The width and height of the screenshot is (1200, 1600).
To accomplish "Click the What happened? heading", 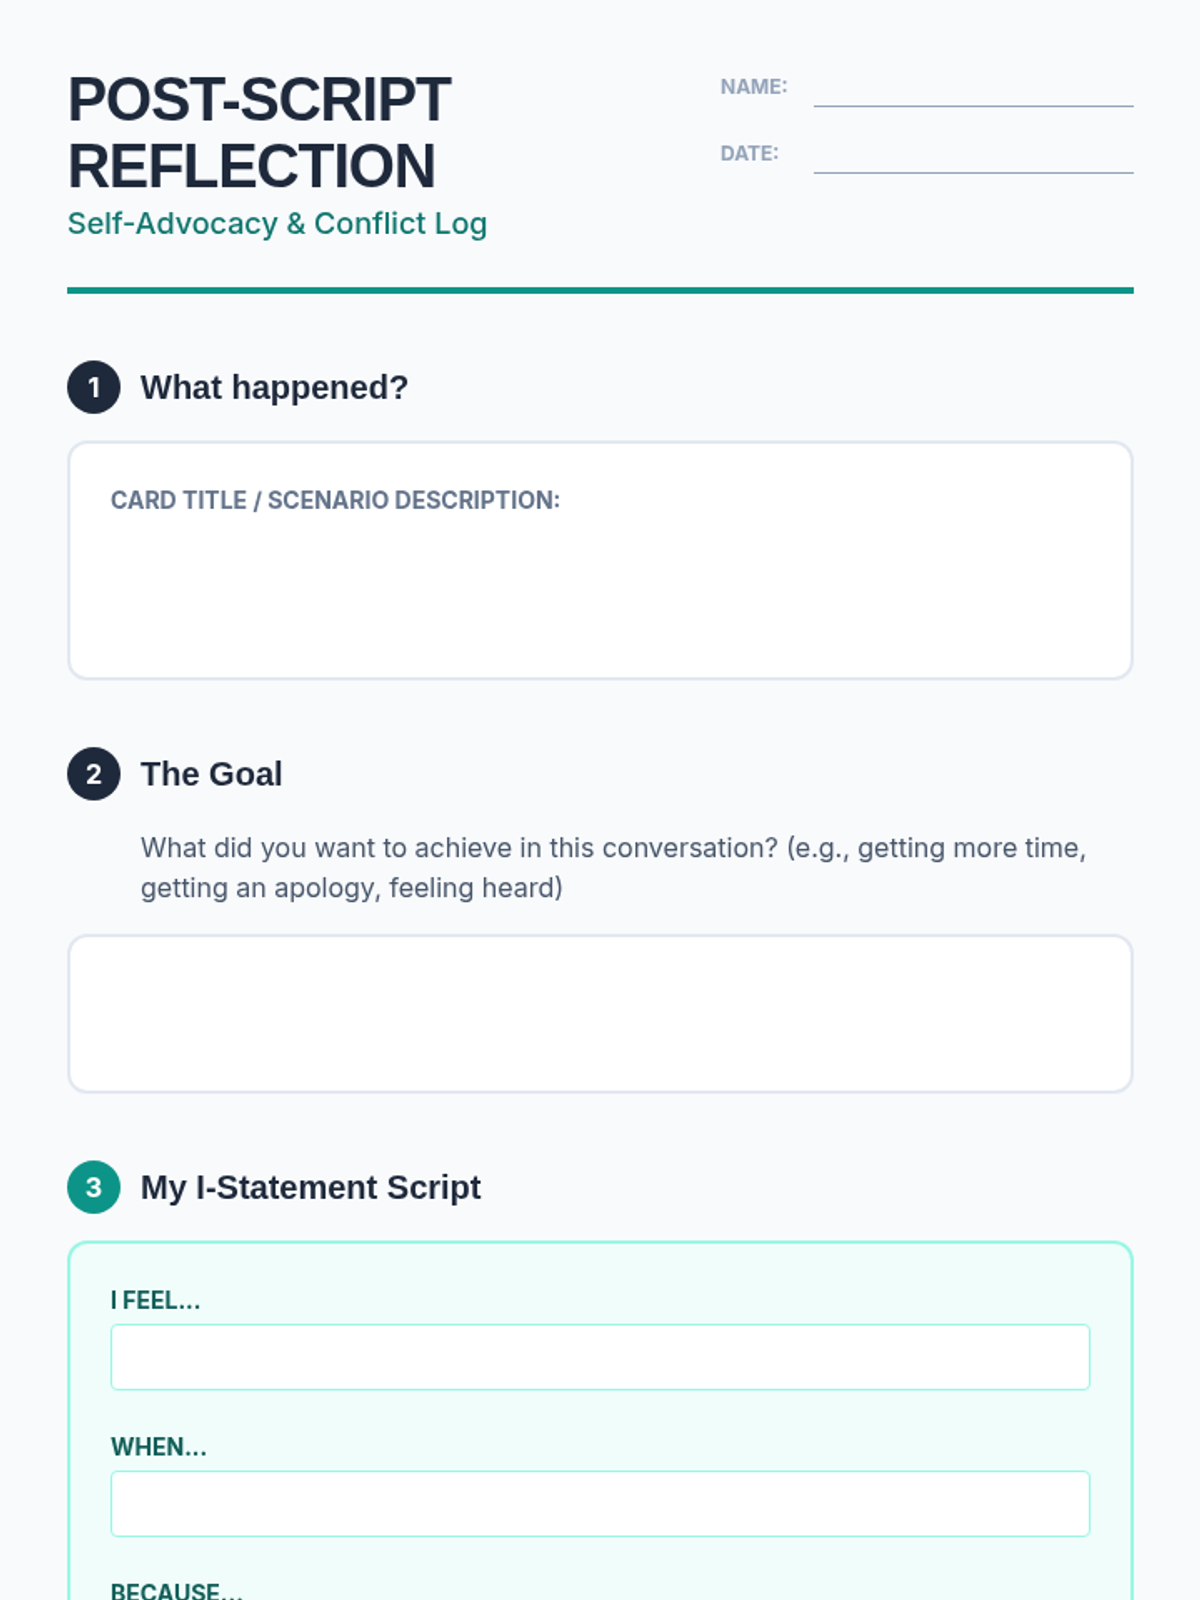I will 274,387.
